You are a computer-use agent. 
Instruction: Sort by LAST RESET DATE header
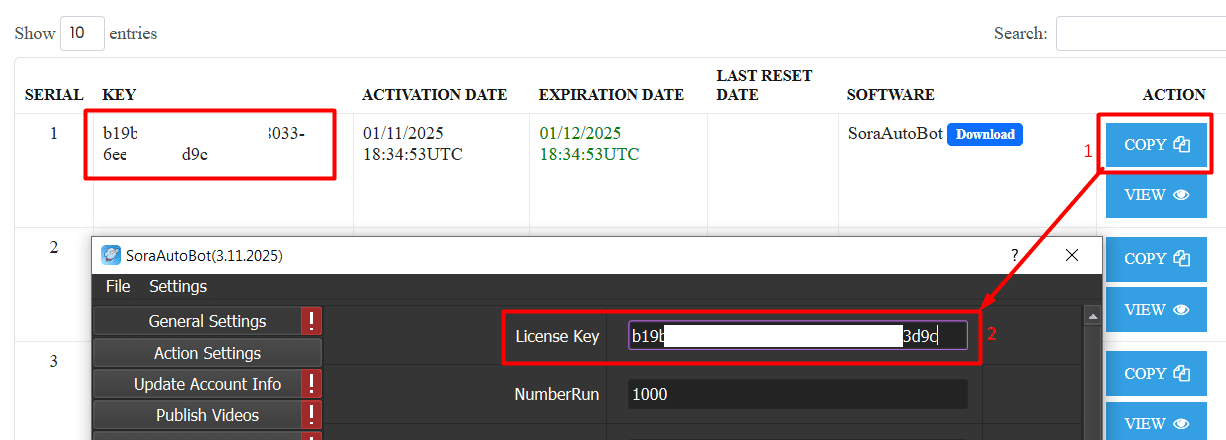764,85
